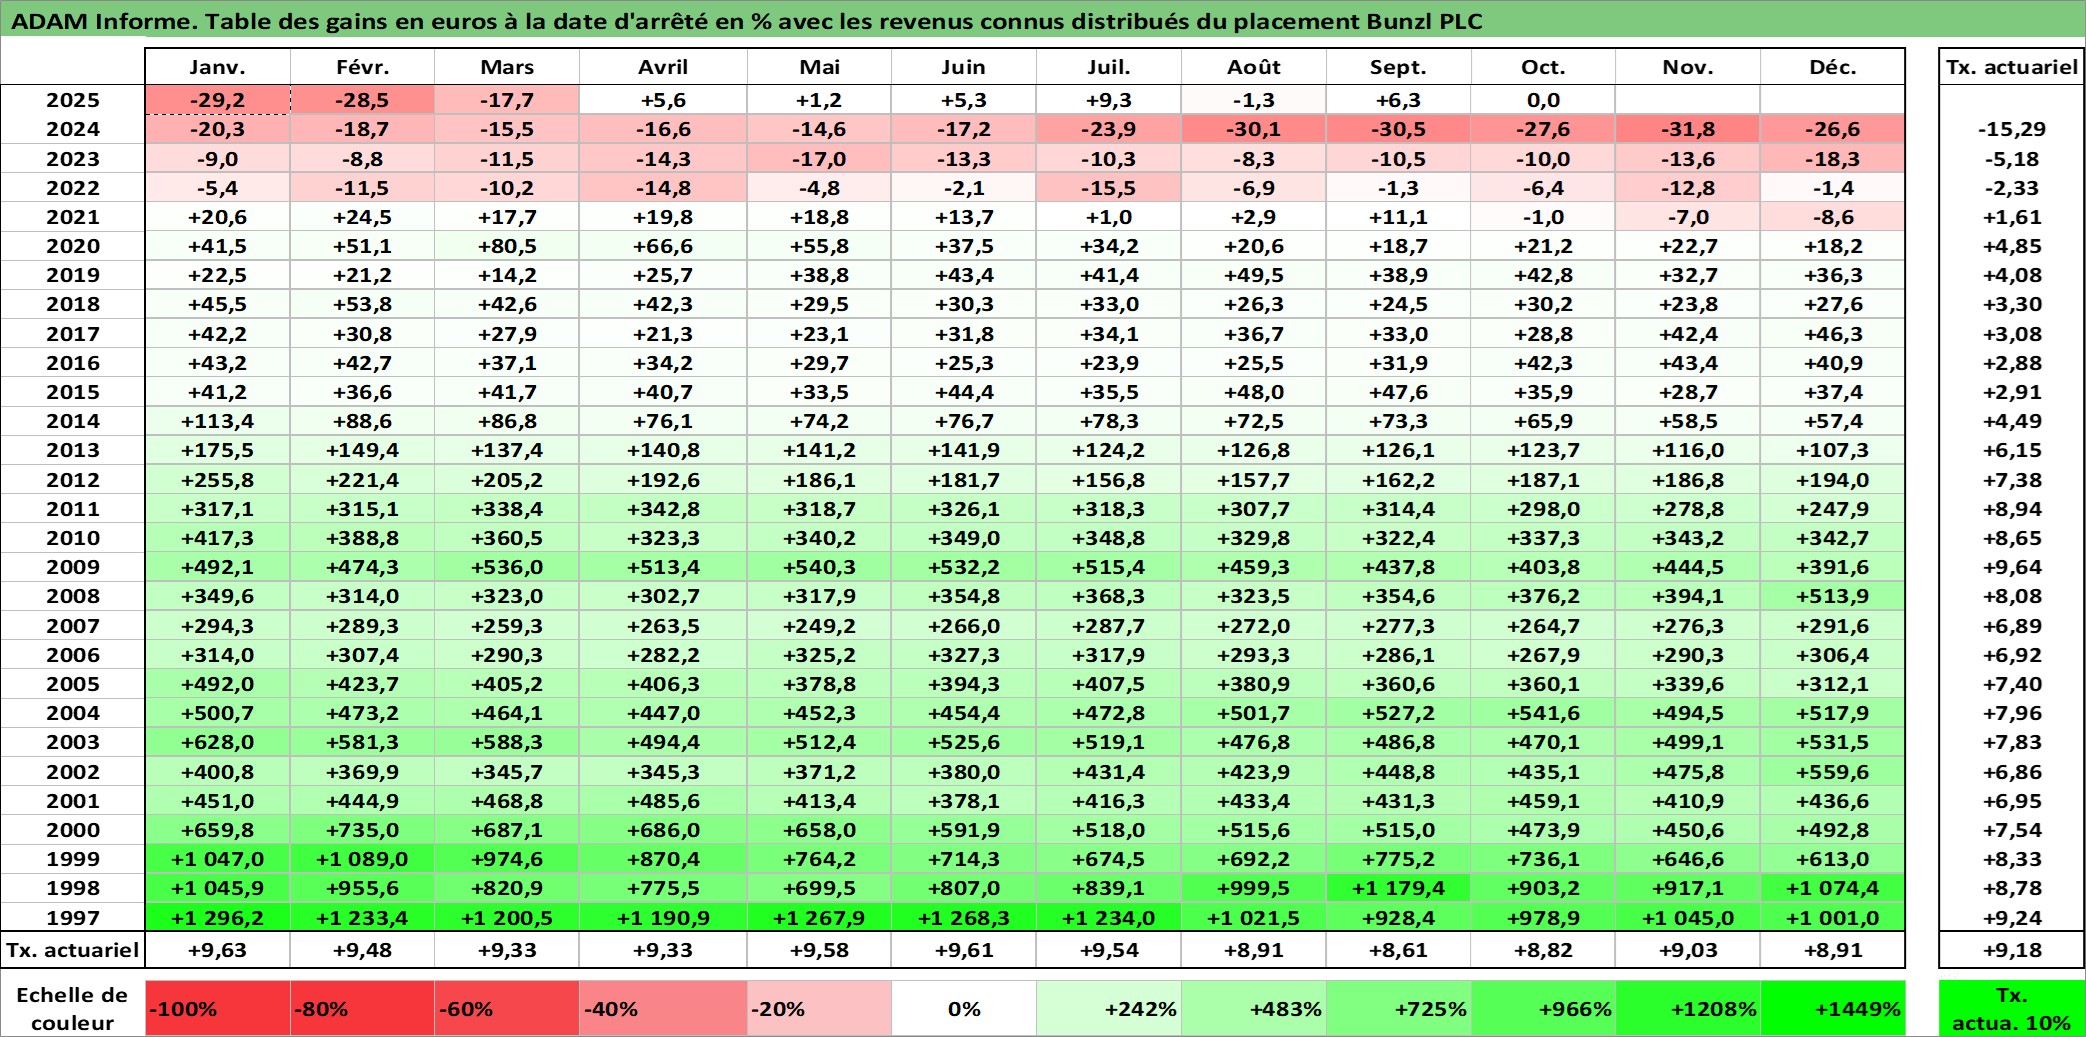The height and width of the screenshot is (1037, 2086).
Task: Click the +1 179,4 cell in Sept. 1998
Action: coord(1399,888)
